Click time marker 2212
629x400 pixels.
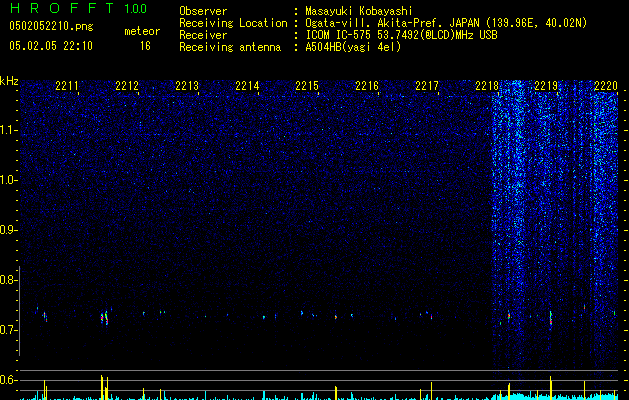(127, 85)
